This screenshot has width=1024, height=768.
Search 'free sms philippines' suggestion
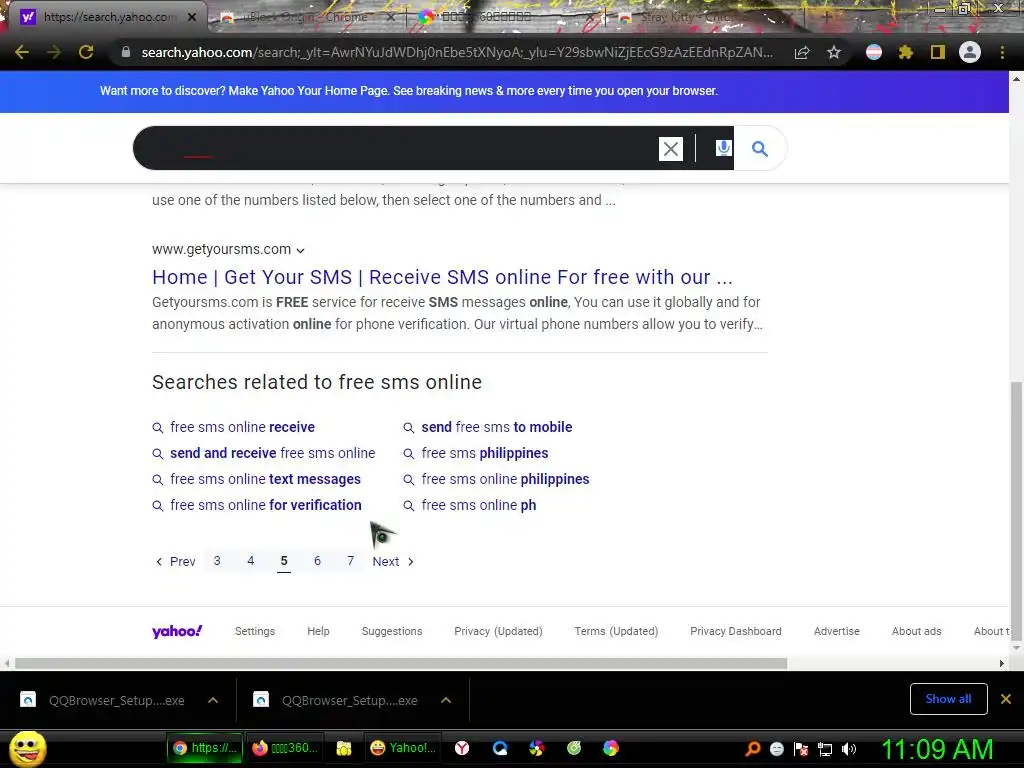[x=485, y=453]
